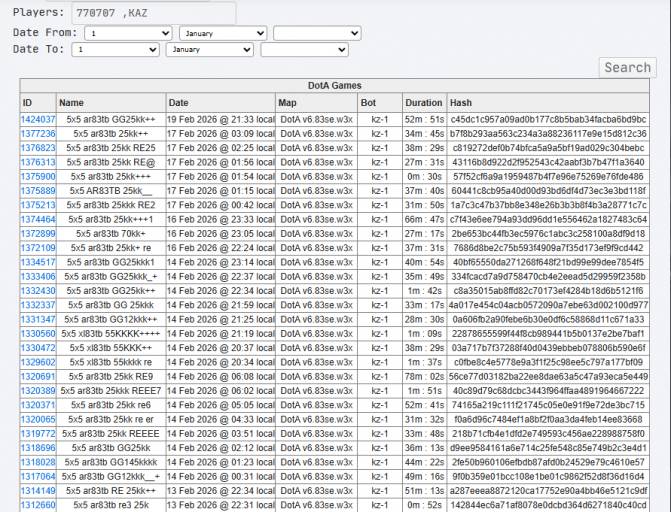
Task: Open game ID 1376313 link
Action: 38,162
